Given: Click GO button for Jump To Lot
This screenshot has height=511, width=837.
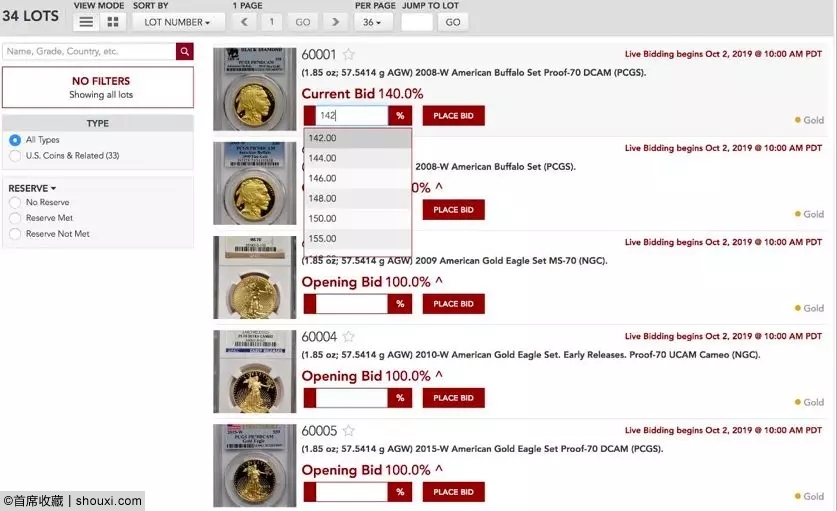Looking at the screenshot, I should pos(453,22).
